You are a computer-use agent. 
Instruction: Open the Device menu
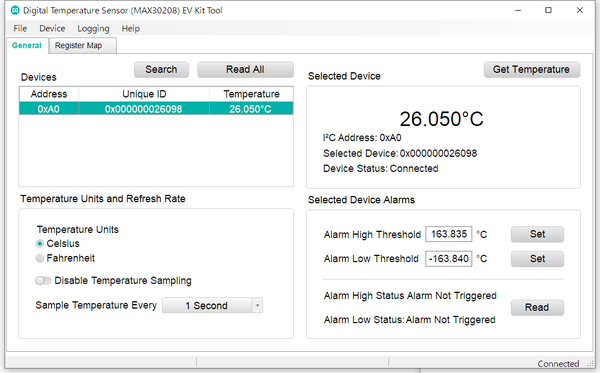click(x=52, y=29)
